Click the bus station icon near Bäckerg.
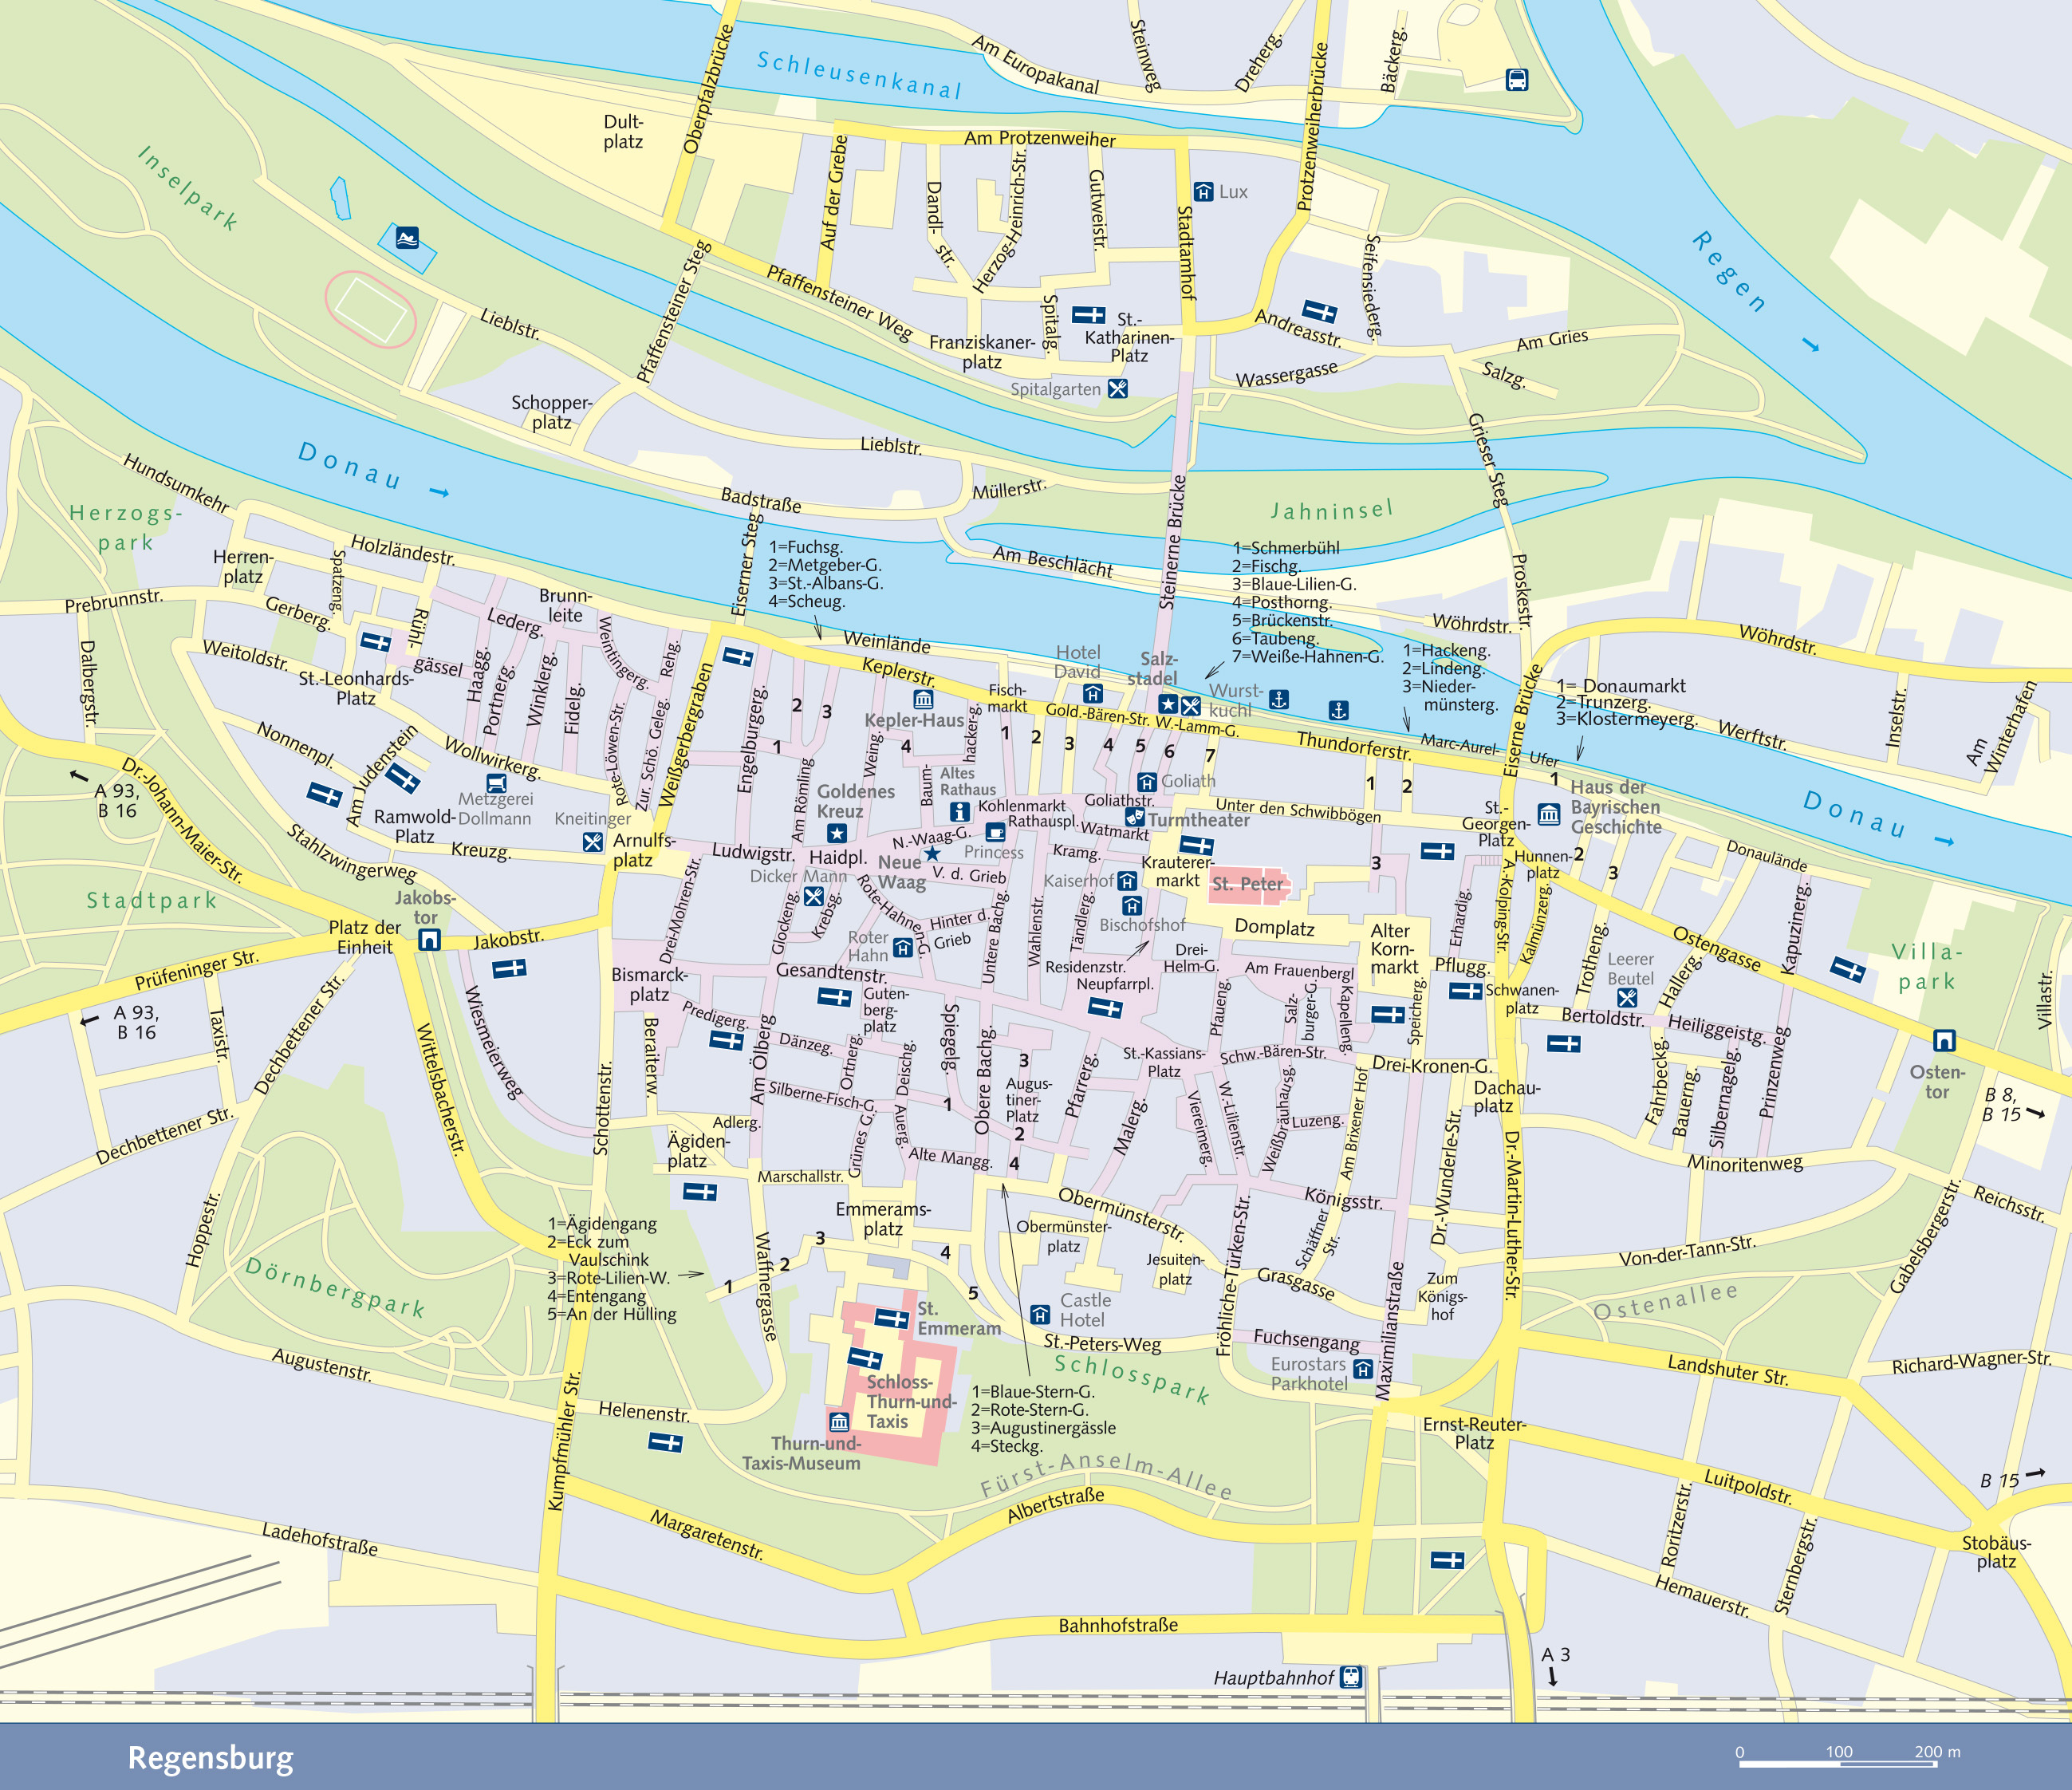 pyautogui.click(x=1516, y=80)
